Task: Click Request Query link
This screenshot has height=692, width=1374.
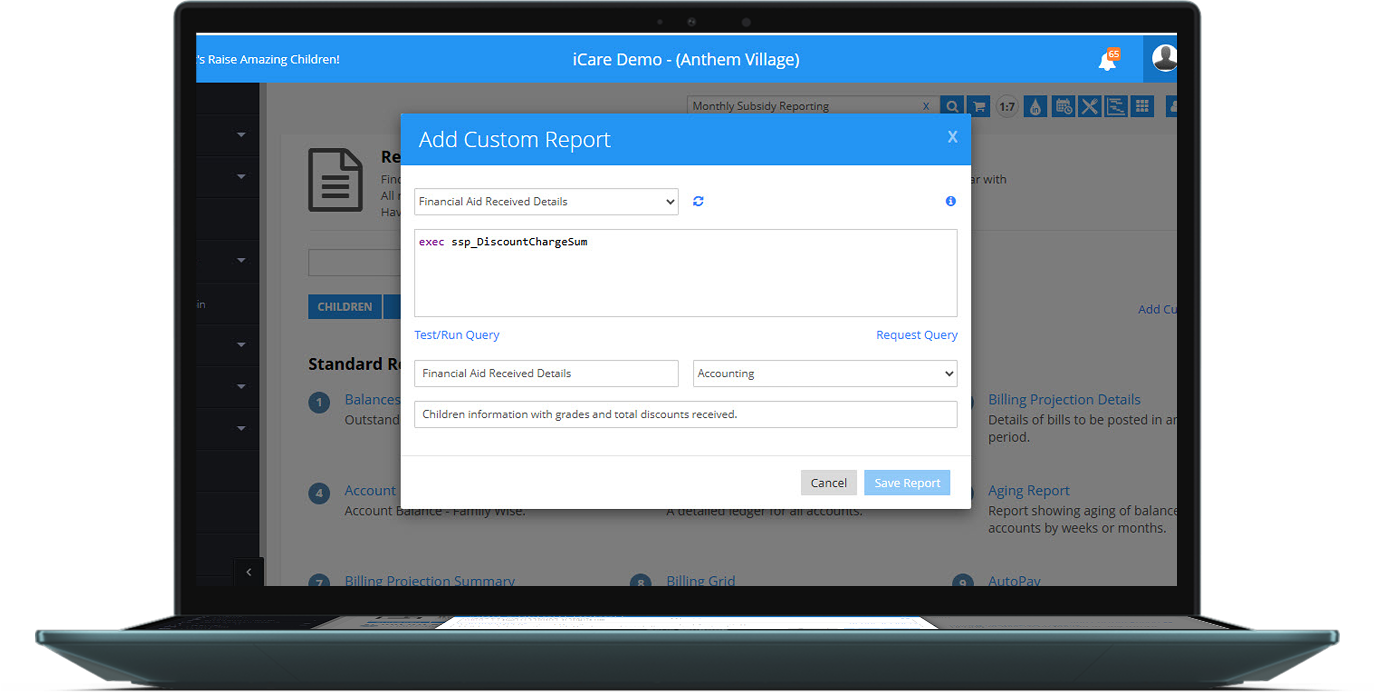Action: pyautogui.click(x=917, y=335)
